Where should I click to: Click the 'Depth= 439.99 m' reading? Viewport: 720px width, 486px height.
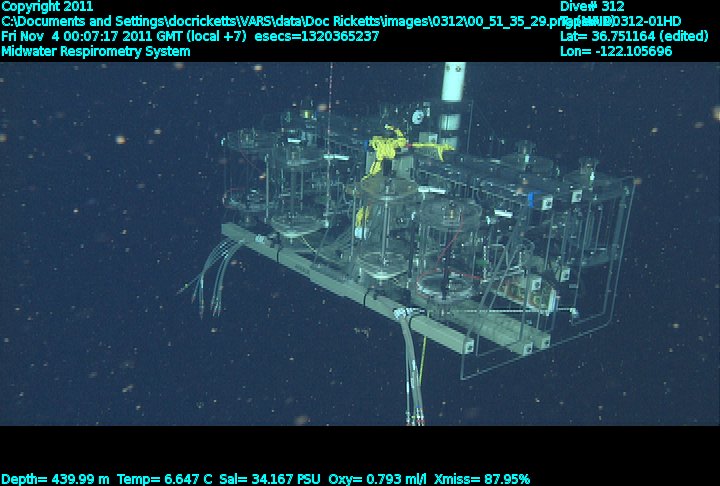(x=56, y=480)
